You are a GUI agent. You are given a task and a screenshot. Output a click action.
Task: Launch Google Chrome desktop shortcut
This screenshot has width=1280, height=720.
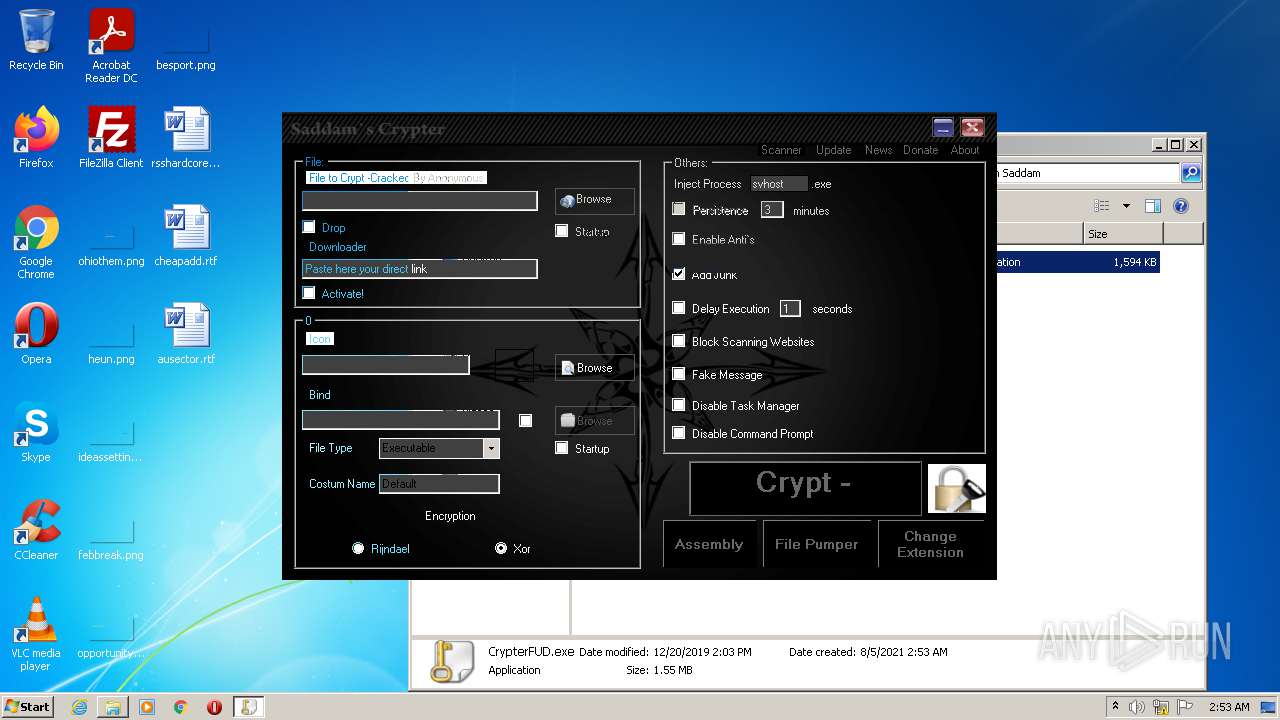[36, 243]
